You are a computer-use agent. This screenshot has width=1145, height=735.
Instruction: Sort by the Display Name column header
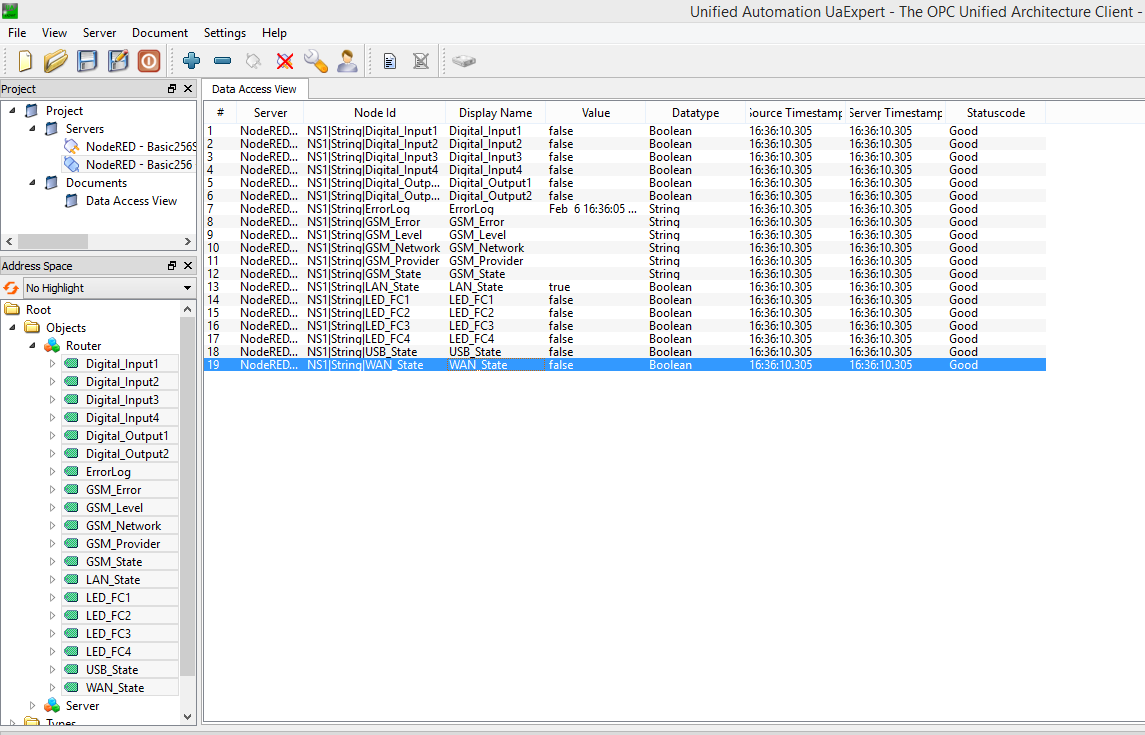pos(495,113)
